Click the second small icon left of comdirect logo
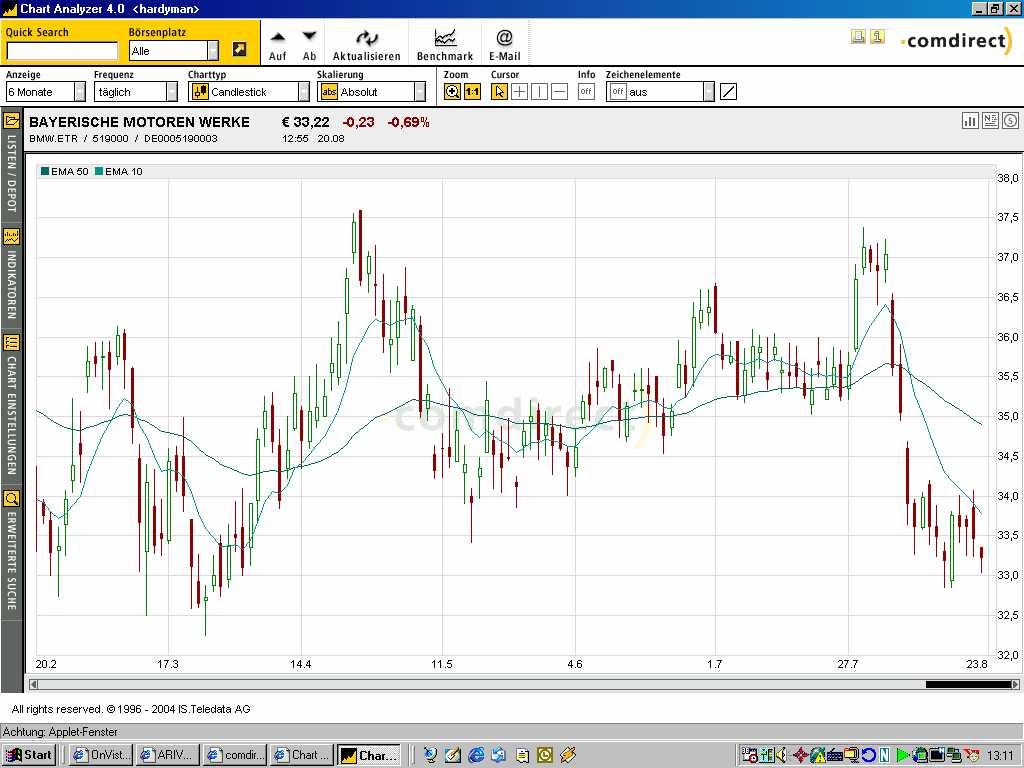 pyautogui.click(x=878, y=37)
